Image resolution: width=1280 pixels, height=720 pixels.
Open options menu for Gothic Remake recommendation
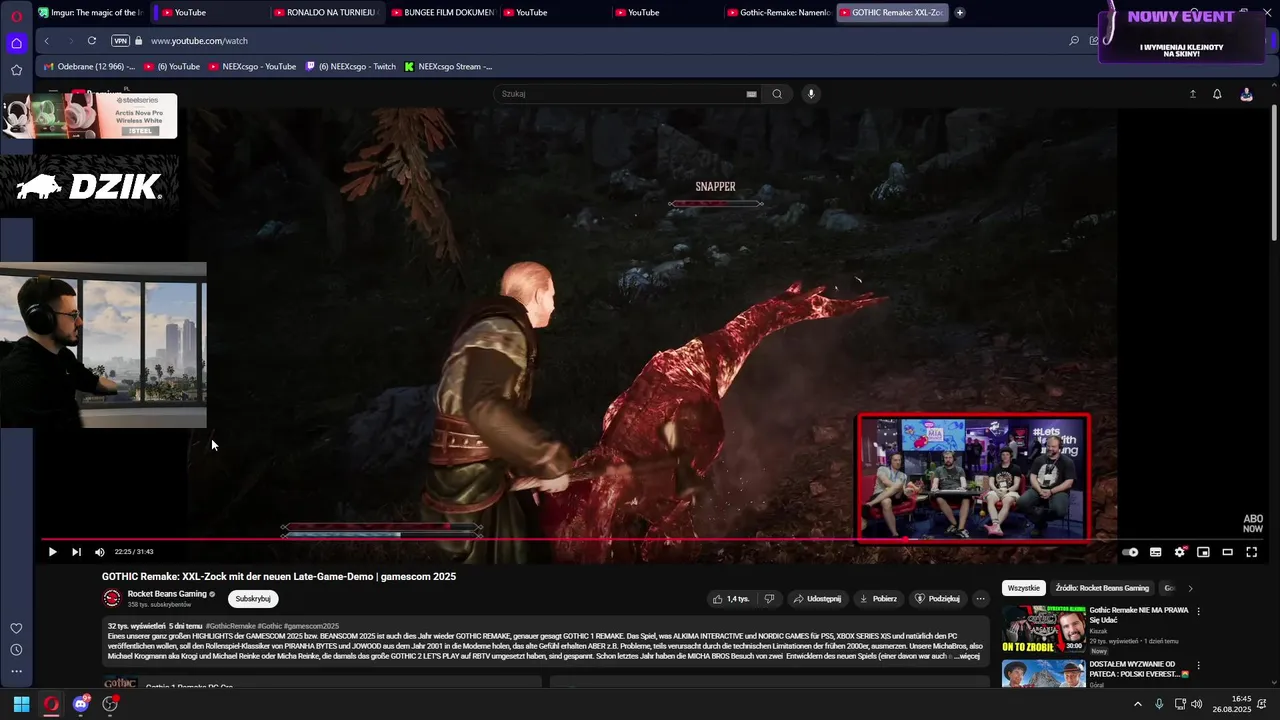[1198, 612]
